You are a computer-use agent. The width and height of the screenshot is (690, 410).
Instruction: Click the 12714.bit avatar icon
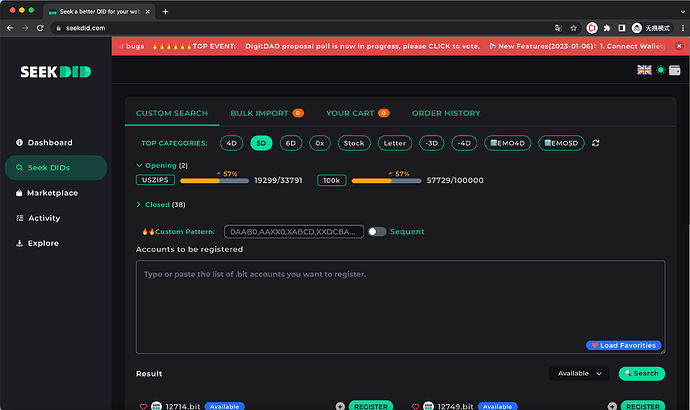156,406
